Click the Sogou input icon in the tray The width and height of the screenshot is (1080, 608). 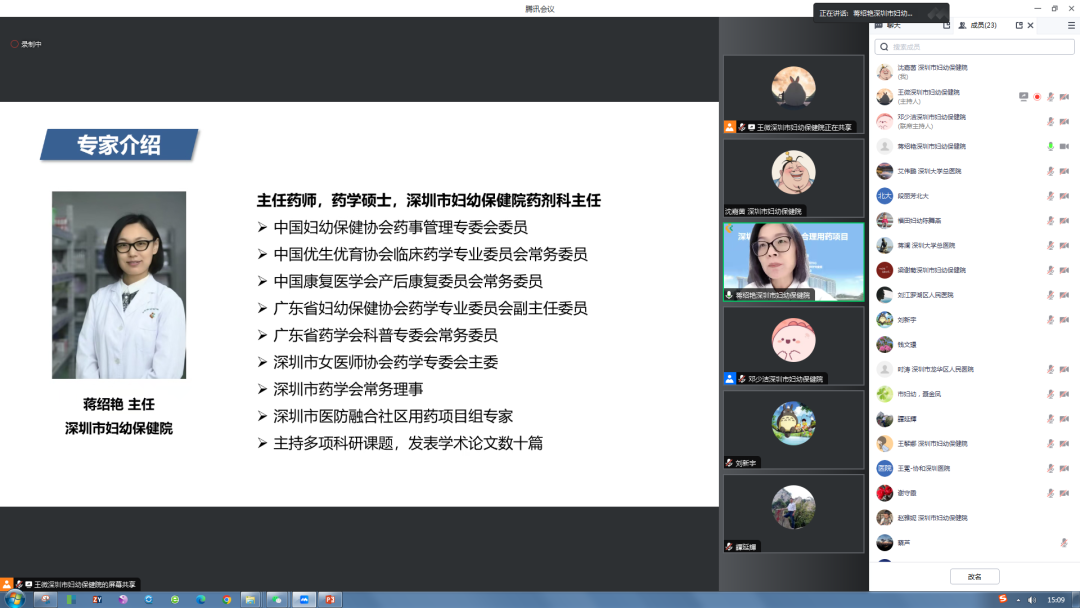pos(1002,600)
